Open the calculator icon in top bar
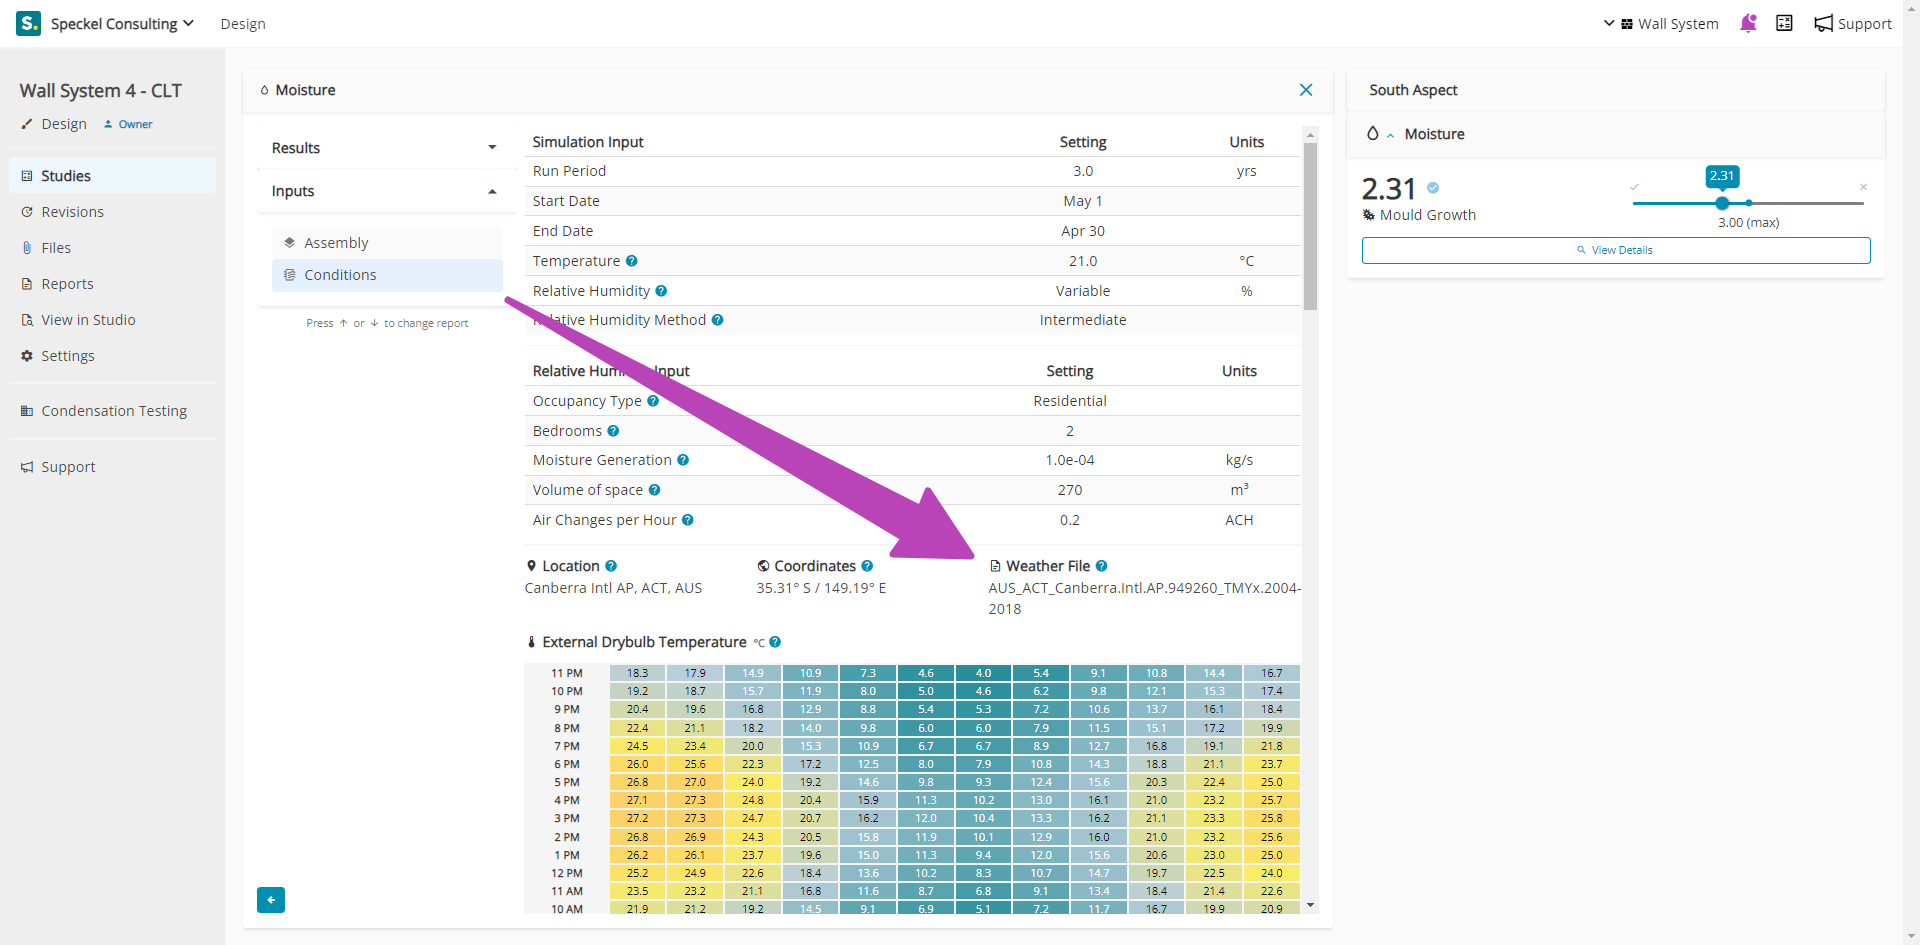 tap(1784, 23)
